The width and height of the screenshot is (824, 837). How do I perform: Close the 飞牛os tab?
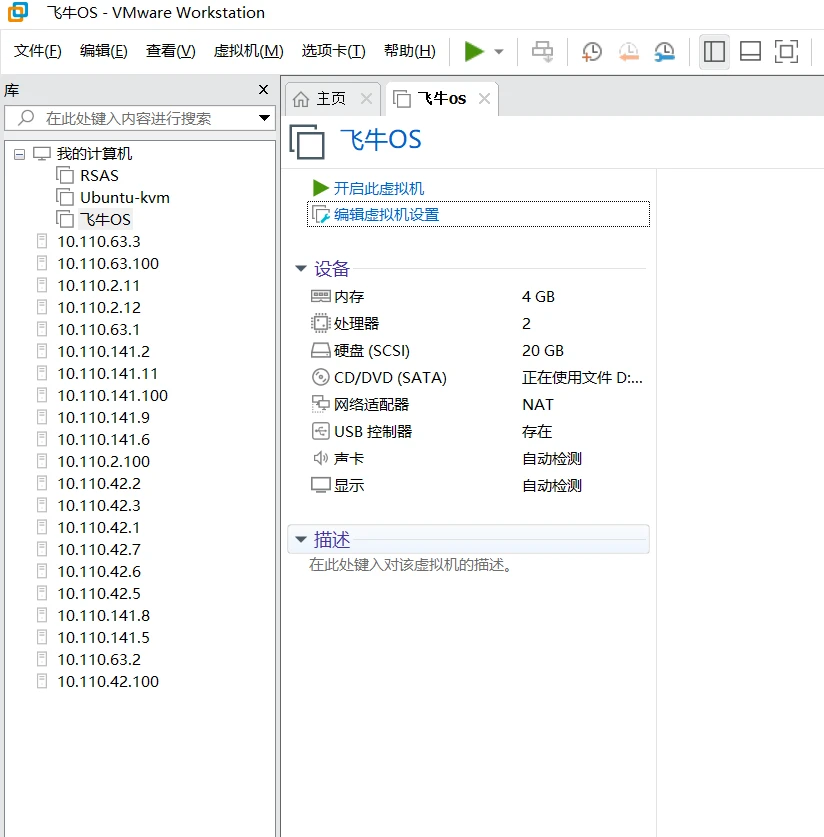tap(484, 99)
